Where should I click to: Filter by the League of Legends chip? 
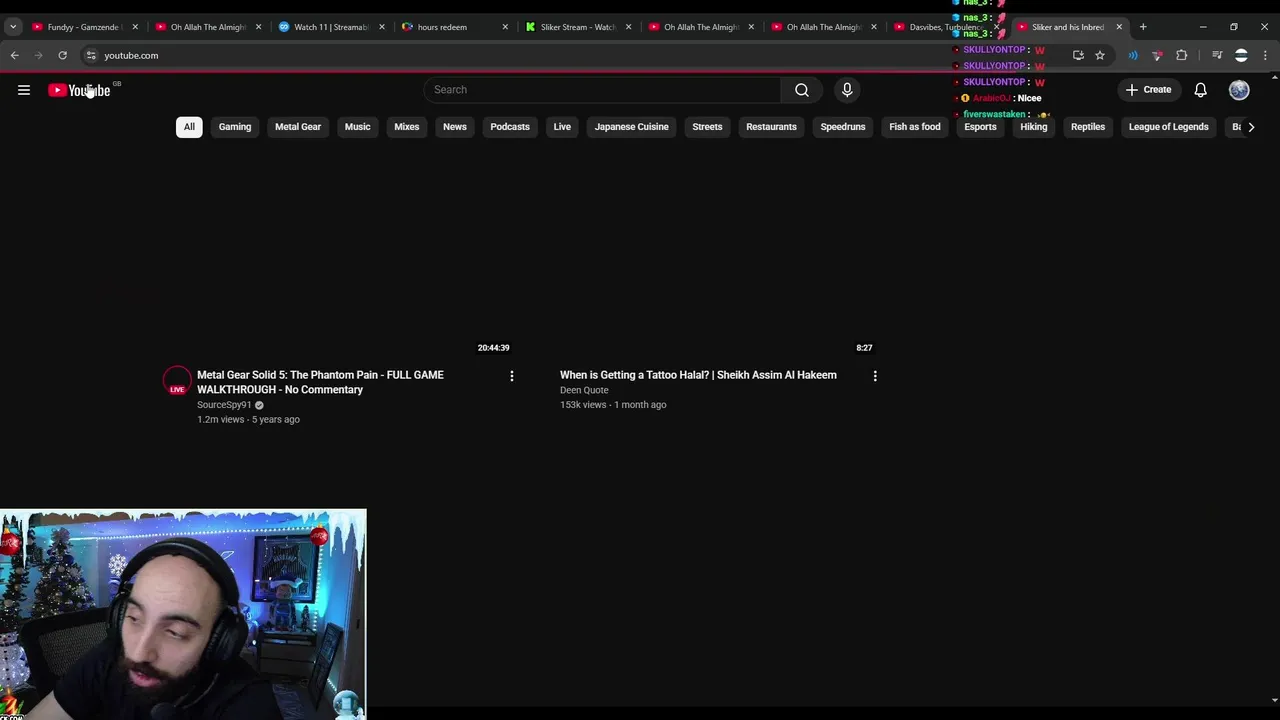point(1169,127)
